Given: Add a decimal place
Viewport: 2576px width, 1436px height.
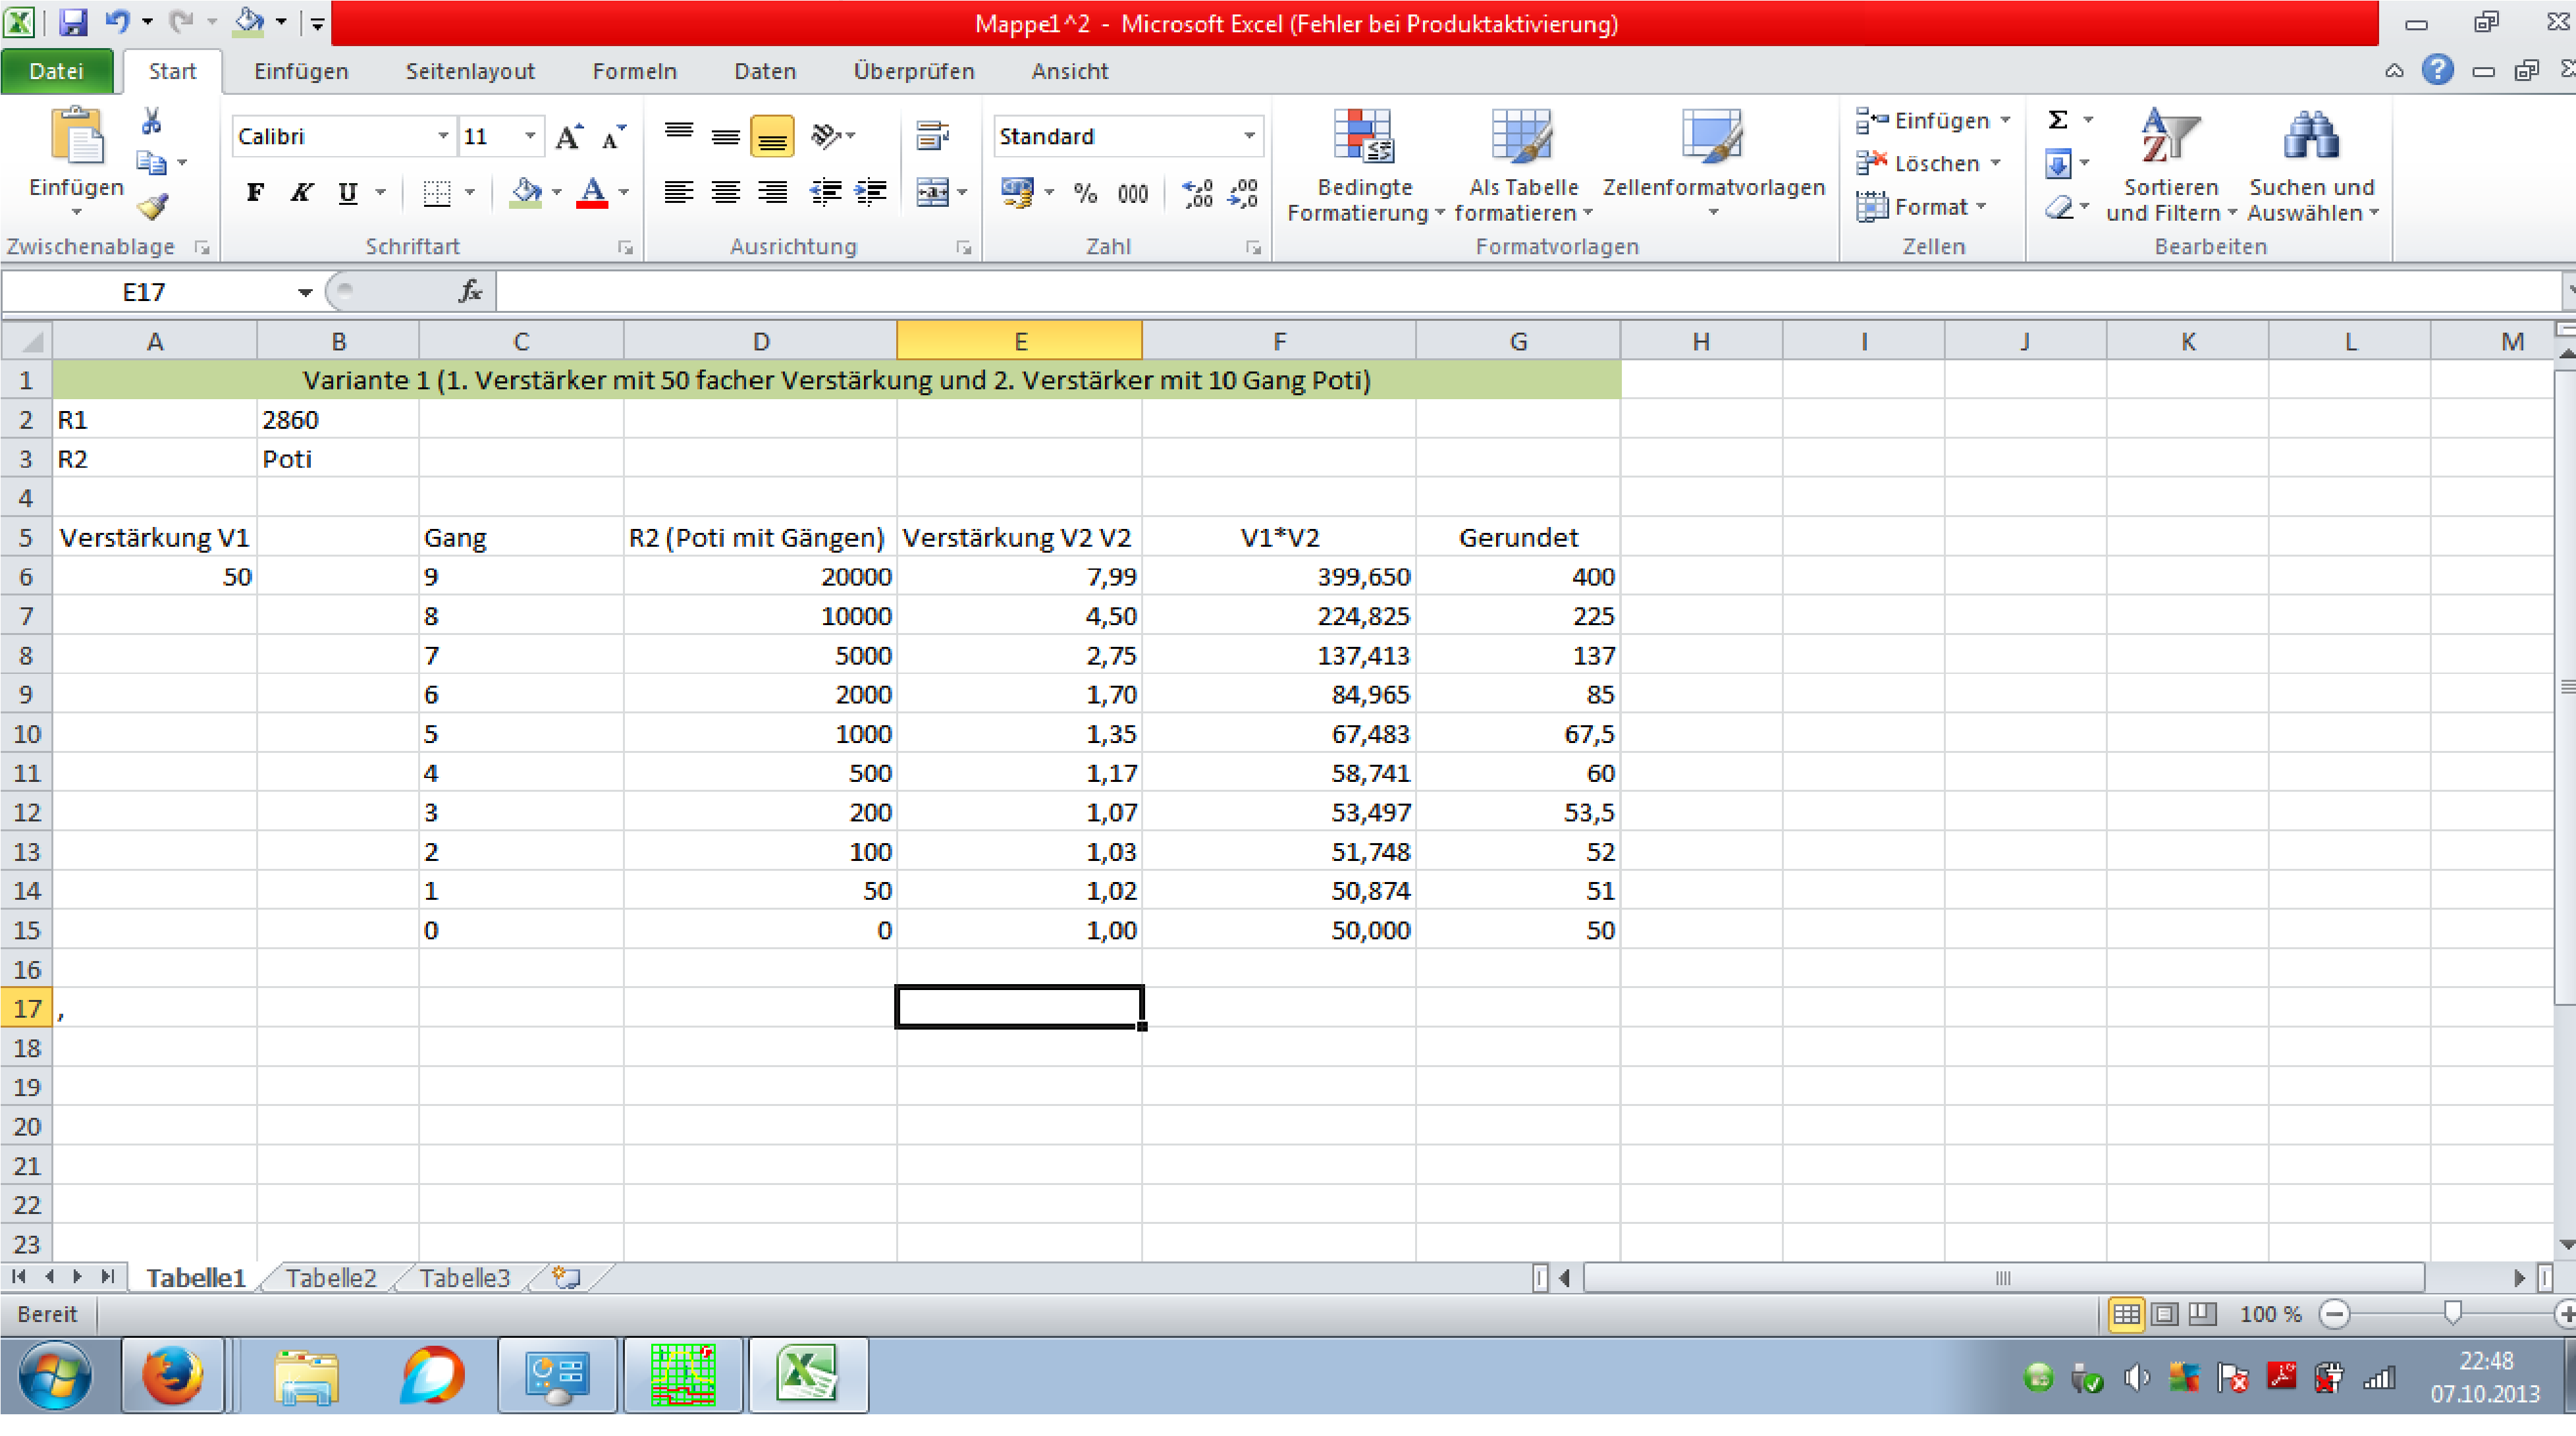Looking at the screenshot, I should point(1197,192).
